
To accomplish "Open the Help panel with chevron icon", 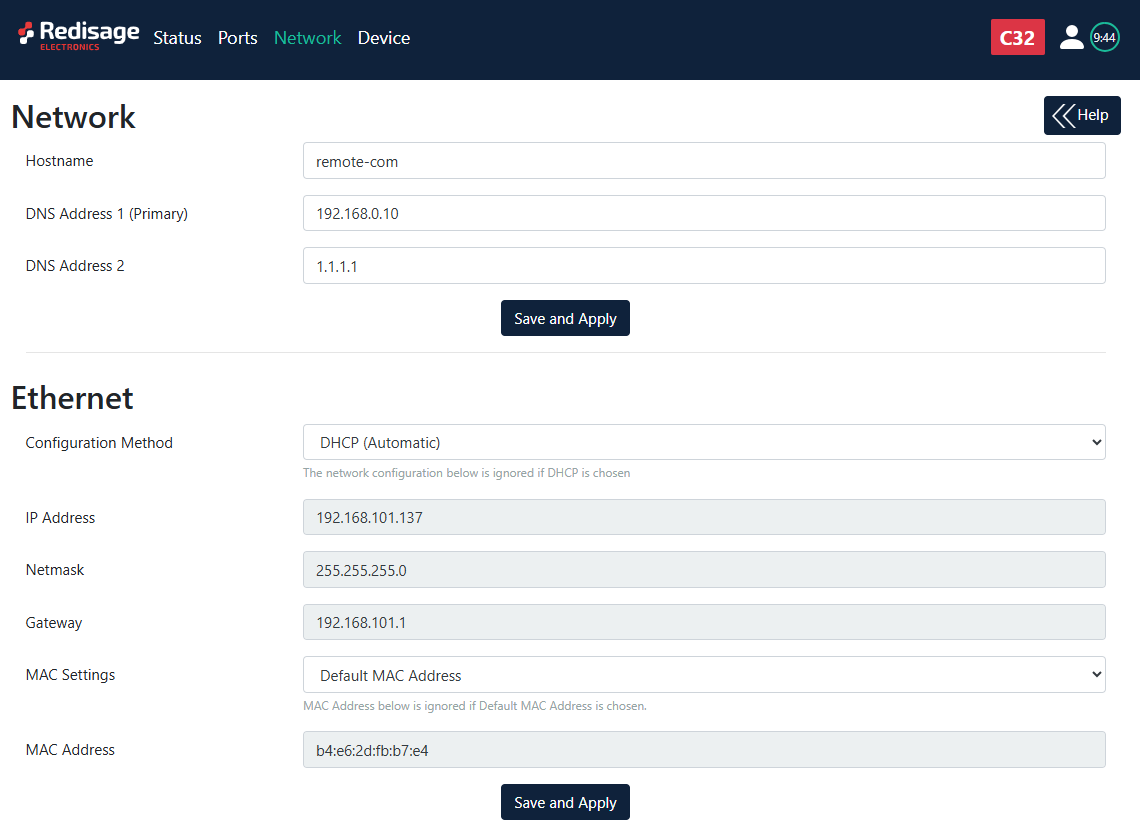I will pos(1082,115).
